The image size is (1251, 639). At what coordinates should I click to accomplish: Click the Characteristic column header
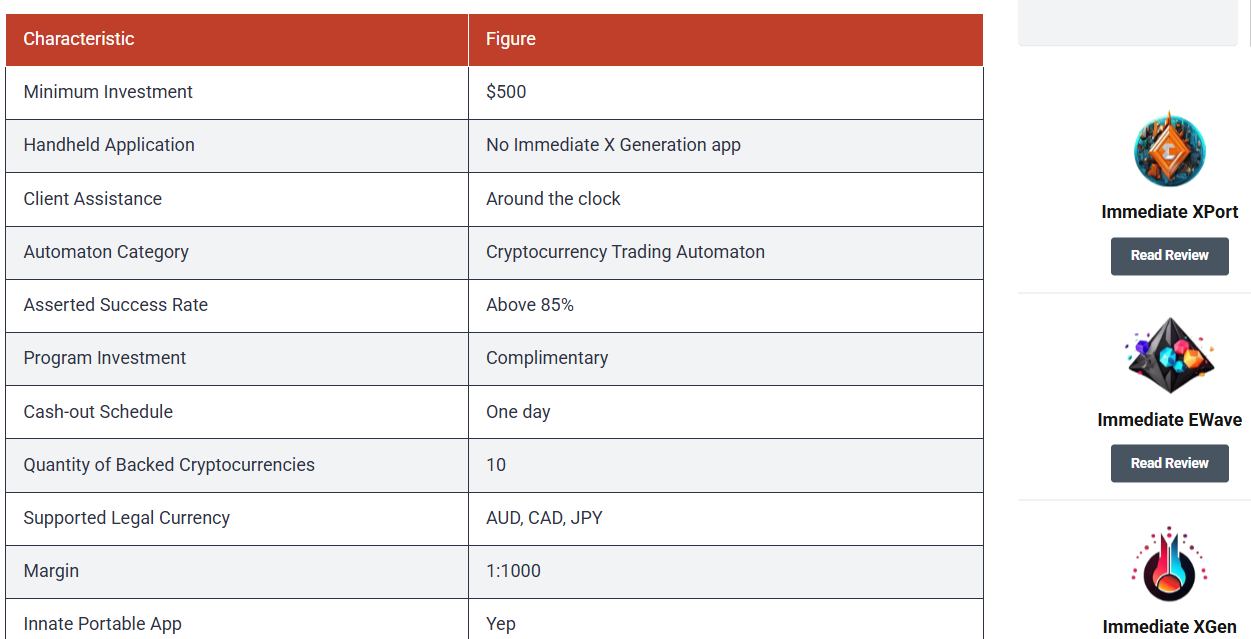point(237,40)
